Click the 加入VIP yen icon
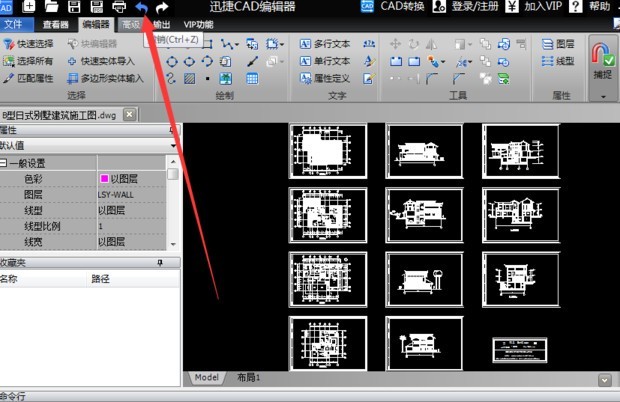 click(512, 6)
